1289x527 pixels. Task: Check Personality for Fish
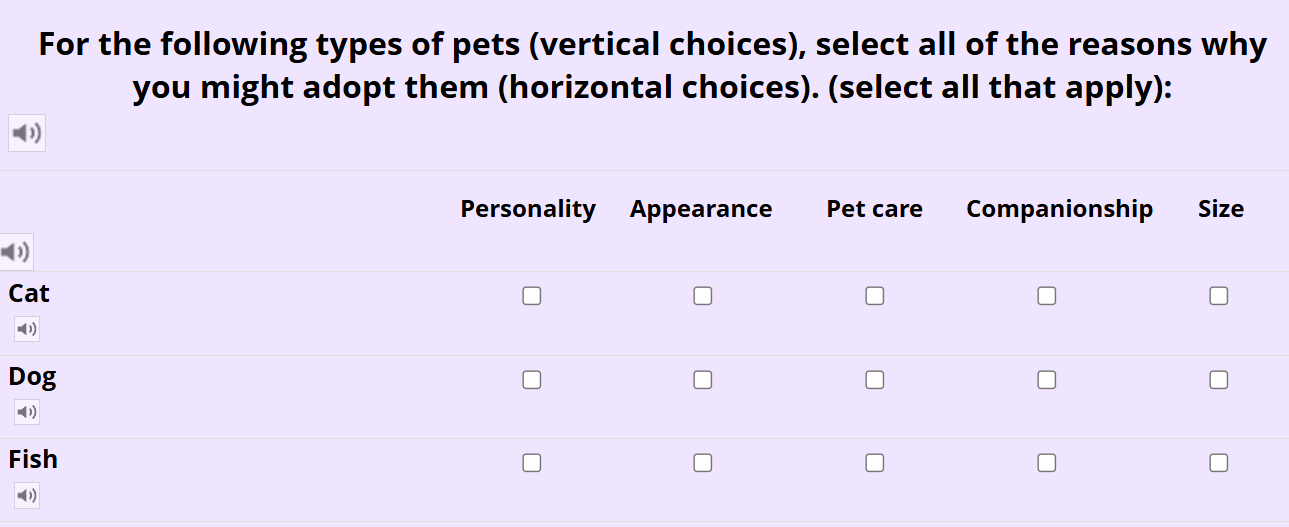[x=532, y=463]
